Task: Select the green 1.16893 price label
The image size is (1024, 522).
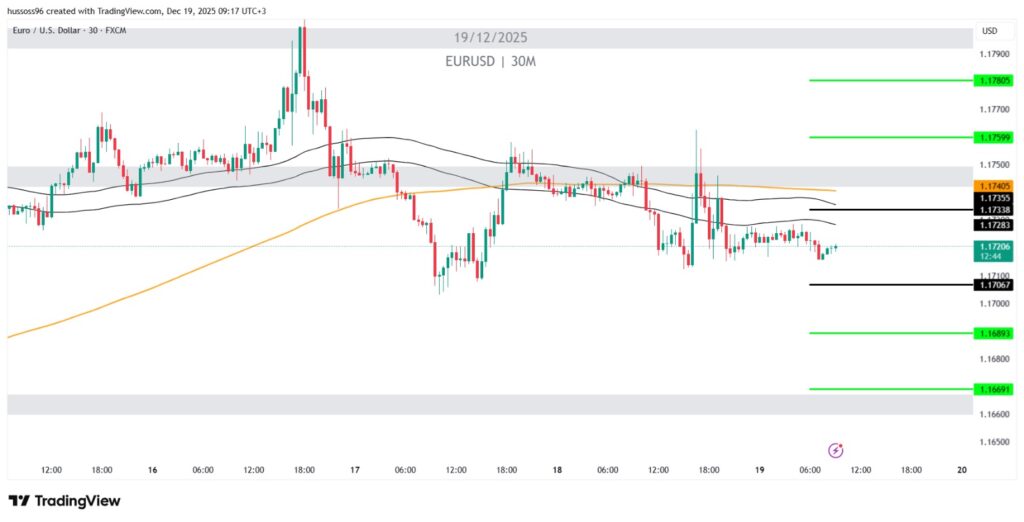Action: click(x=994, y=333)
